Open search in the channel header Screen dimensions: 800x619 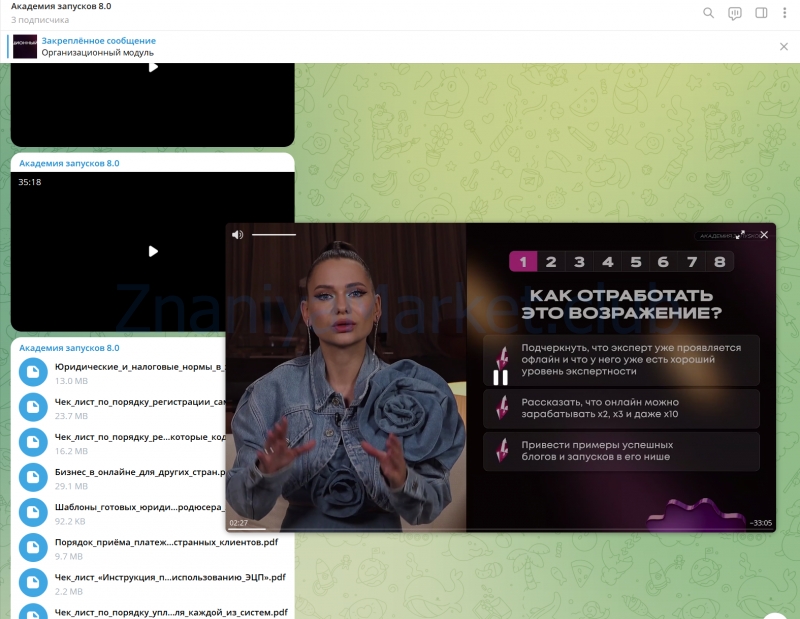point(708,13)
